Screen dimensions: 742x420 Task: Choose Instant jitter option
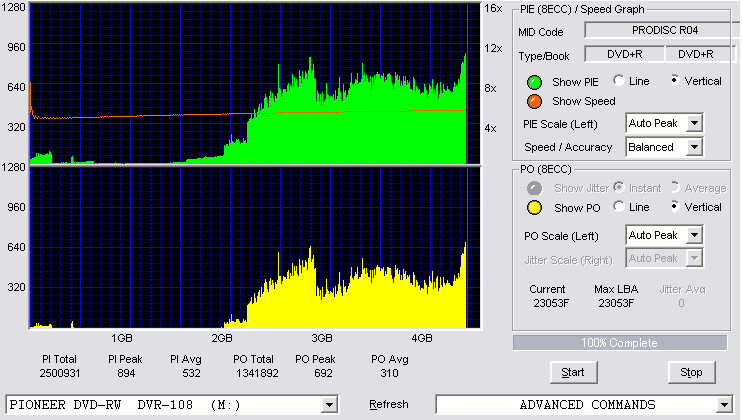coord(618,187)
